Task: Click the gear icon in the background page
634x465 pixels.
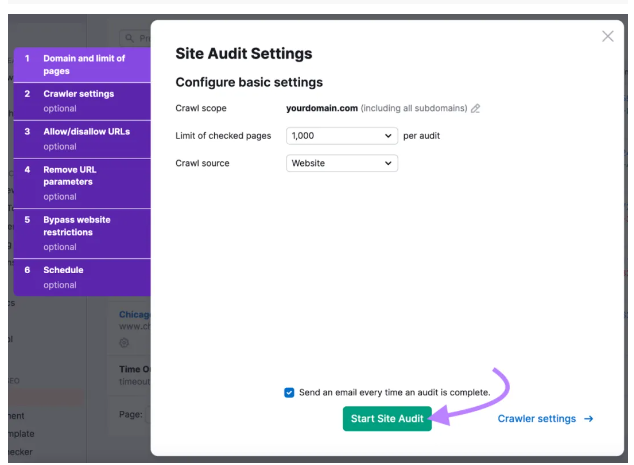Action: 124,343
